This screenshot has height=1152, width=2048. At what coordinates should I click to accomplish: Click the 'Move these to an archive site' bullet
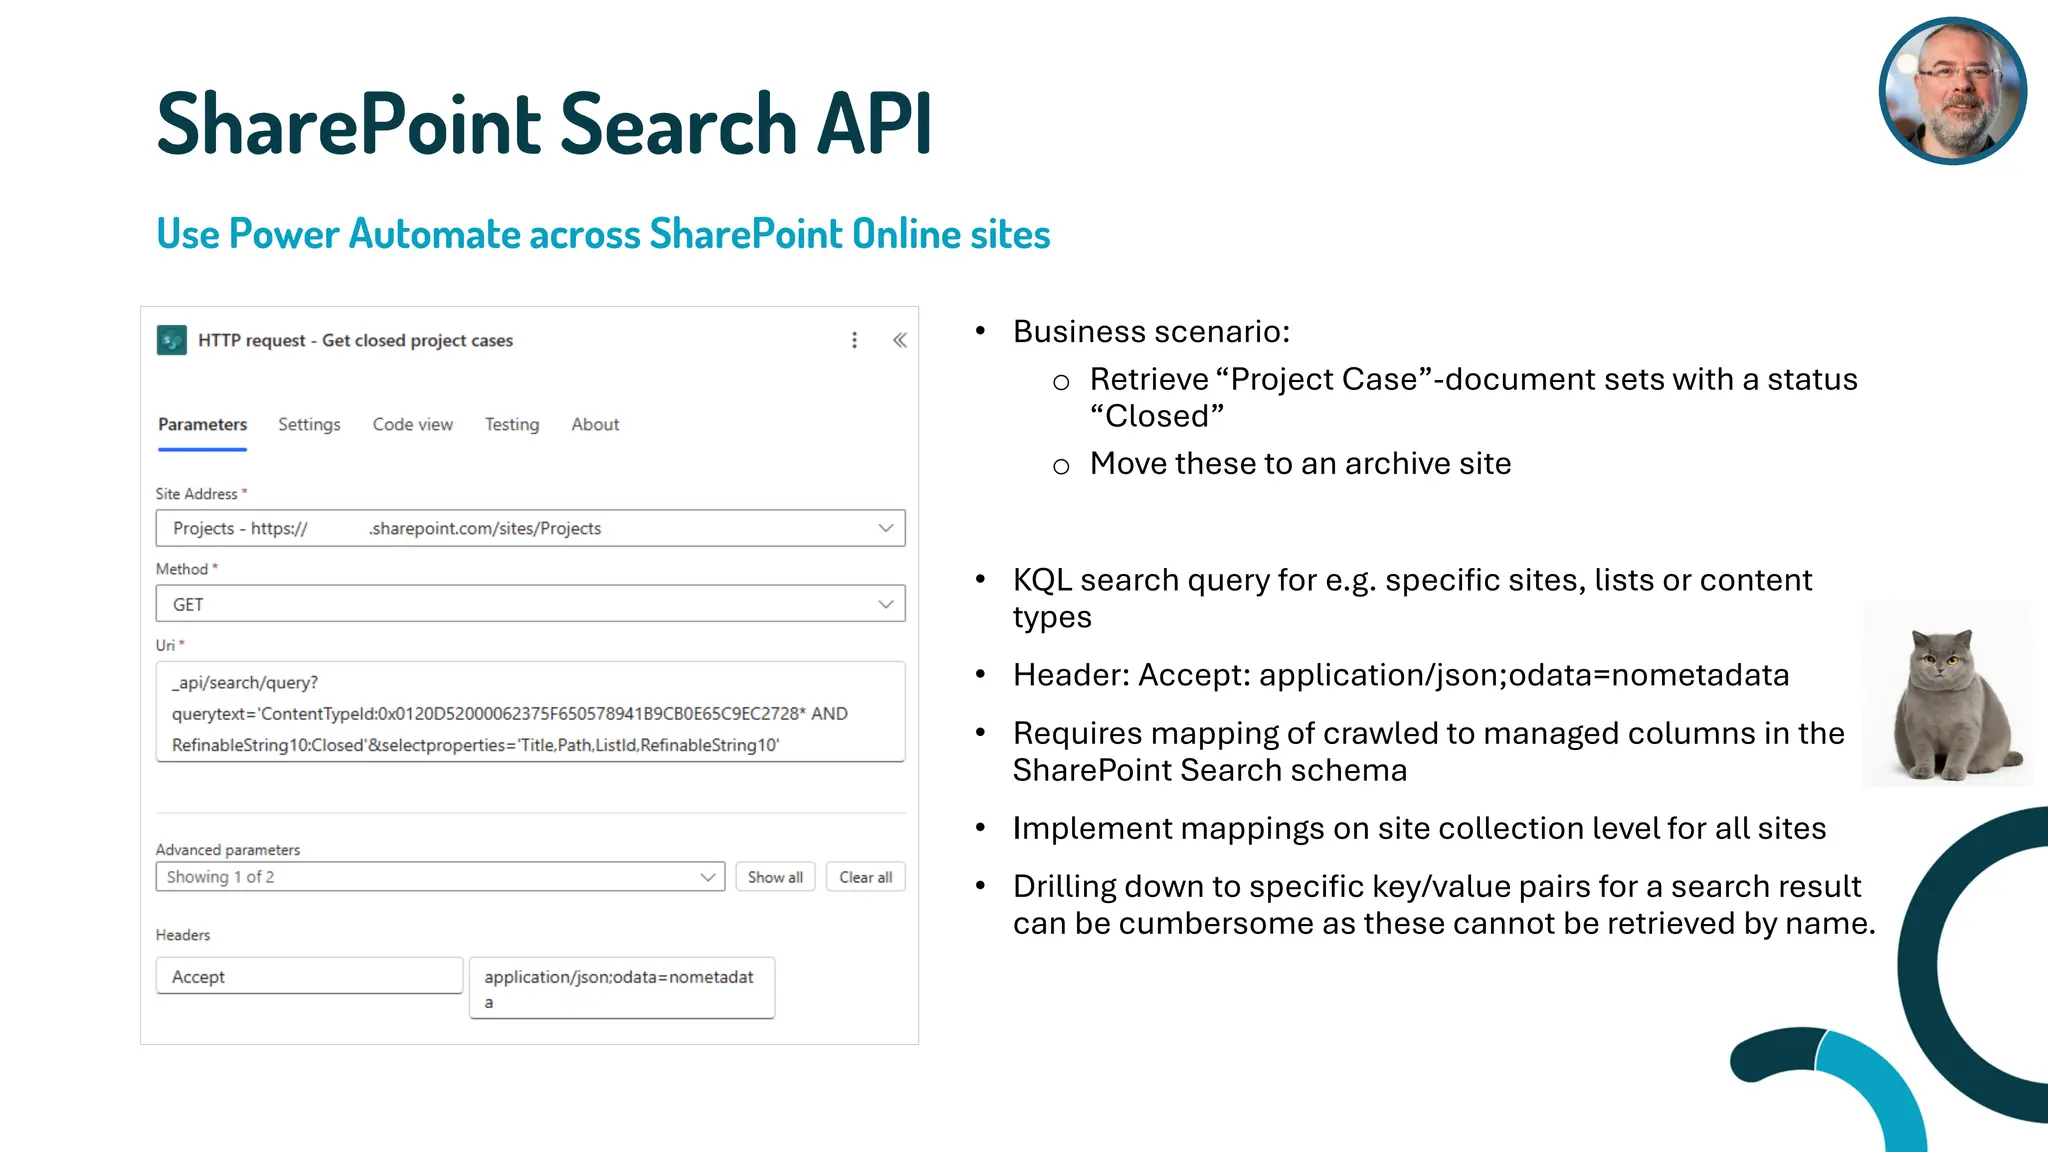click(1300, 463)
